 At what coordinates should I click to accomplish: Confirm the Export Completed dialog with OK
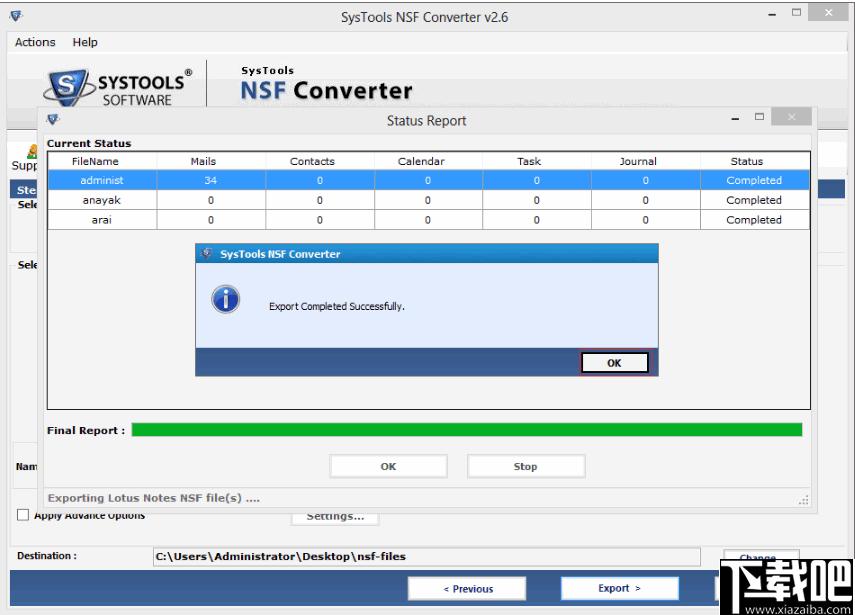pyautogui.click(x=615, y=363)
